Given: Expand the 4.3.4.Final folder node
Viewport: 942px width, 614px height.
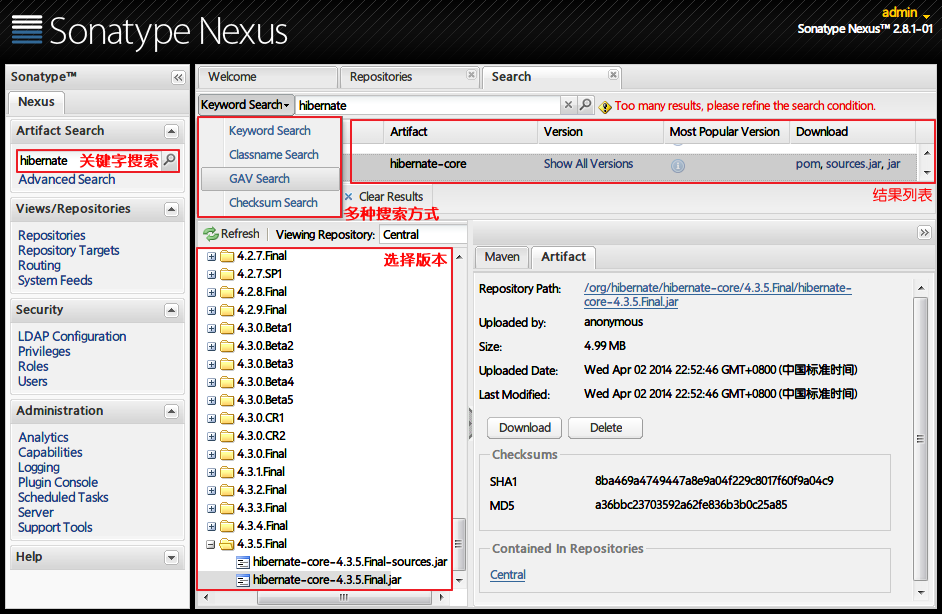Looking at the screenshot, I should point(211,526).
